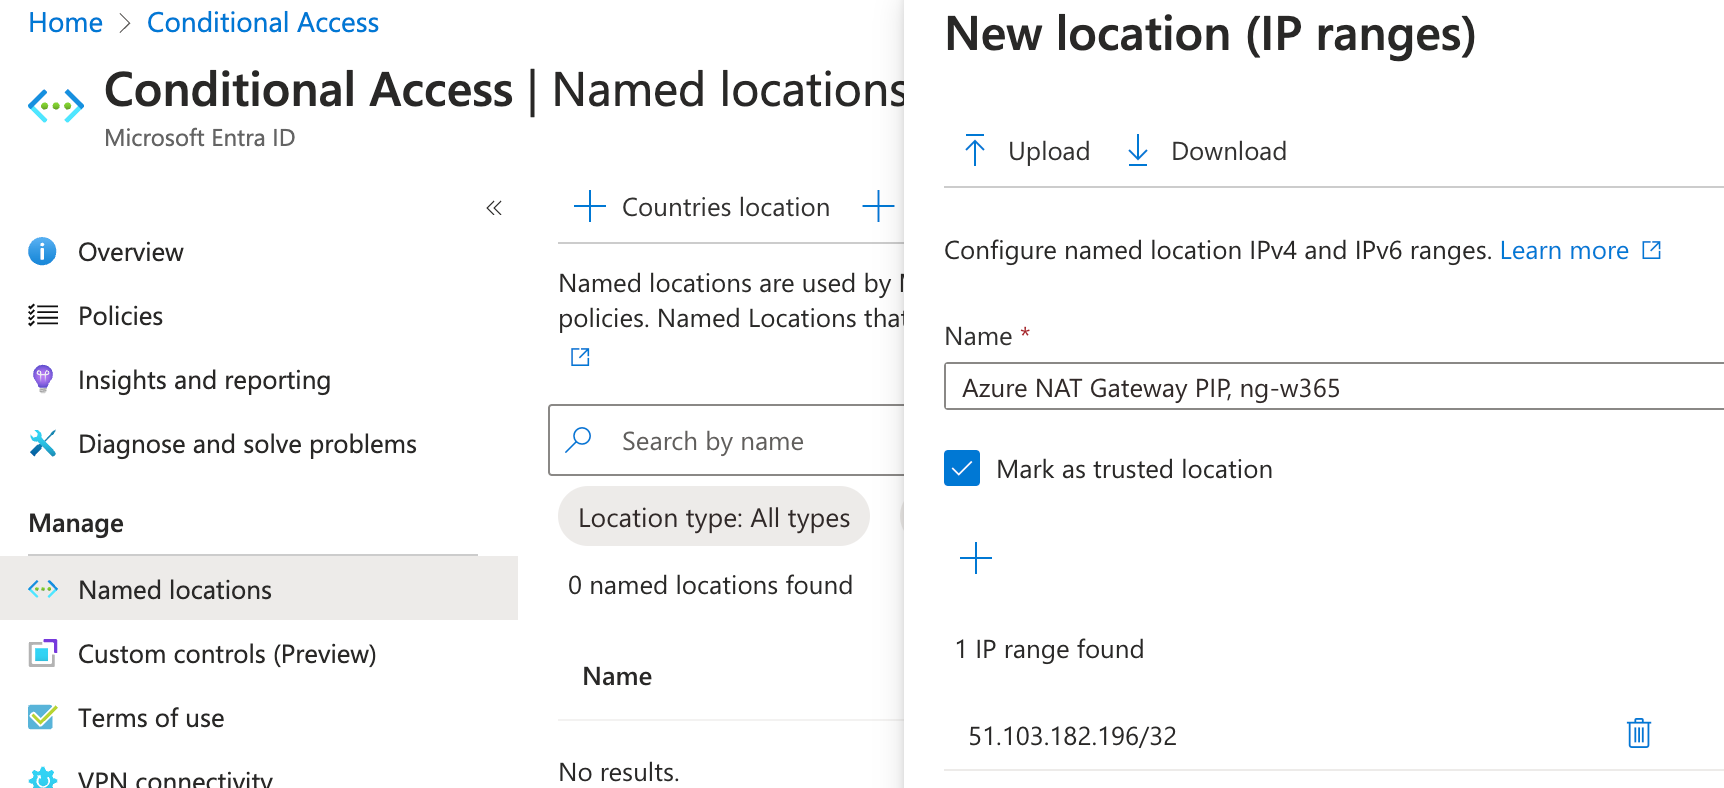Click the Custom controls (Preview) icon
This screenshot has height=788, width=1724.
coord(42,654)
